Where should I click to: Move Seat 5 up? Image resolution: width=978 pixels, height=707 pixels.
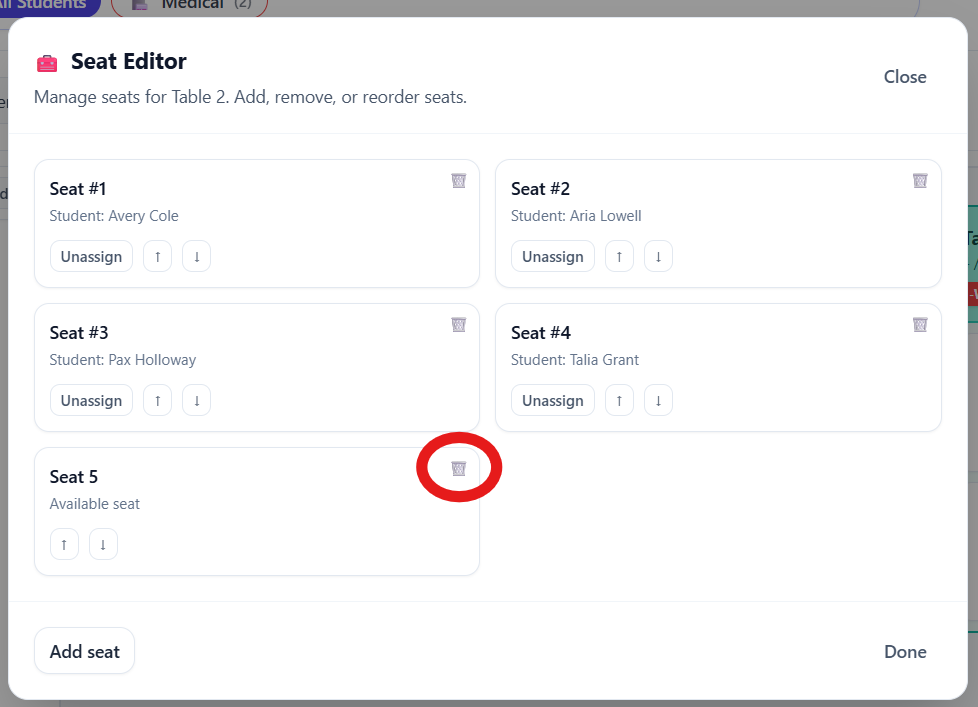[64, 545]
